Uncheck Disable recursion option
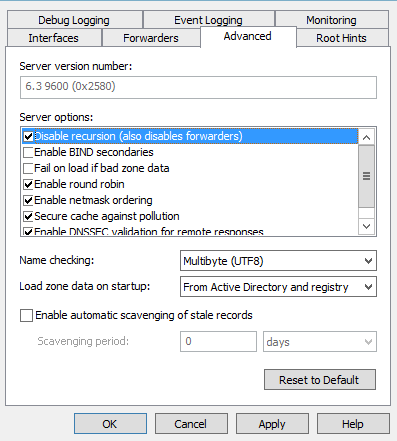The width and height of the screenshot is (397, 441). 28,136
